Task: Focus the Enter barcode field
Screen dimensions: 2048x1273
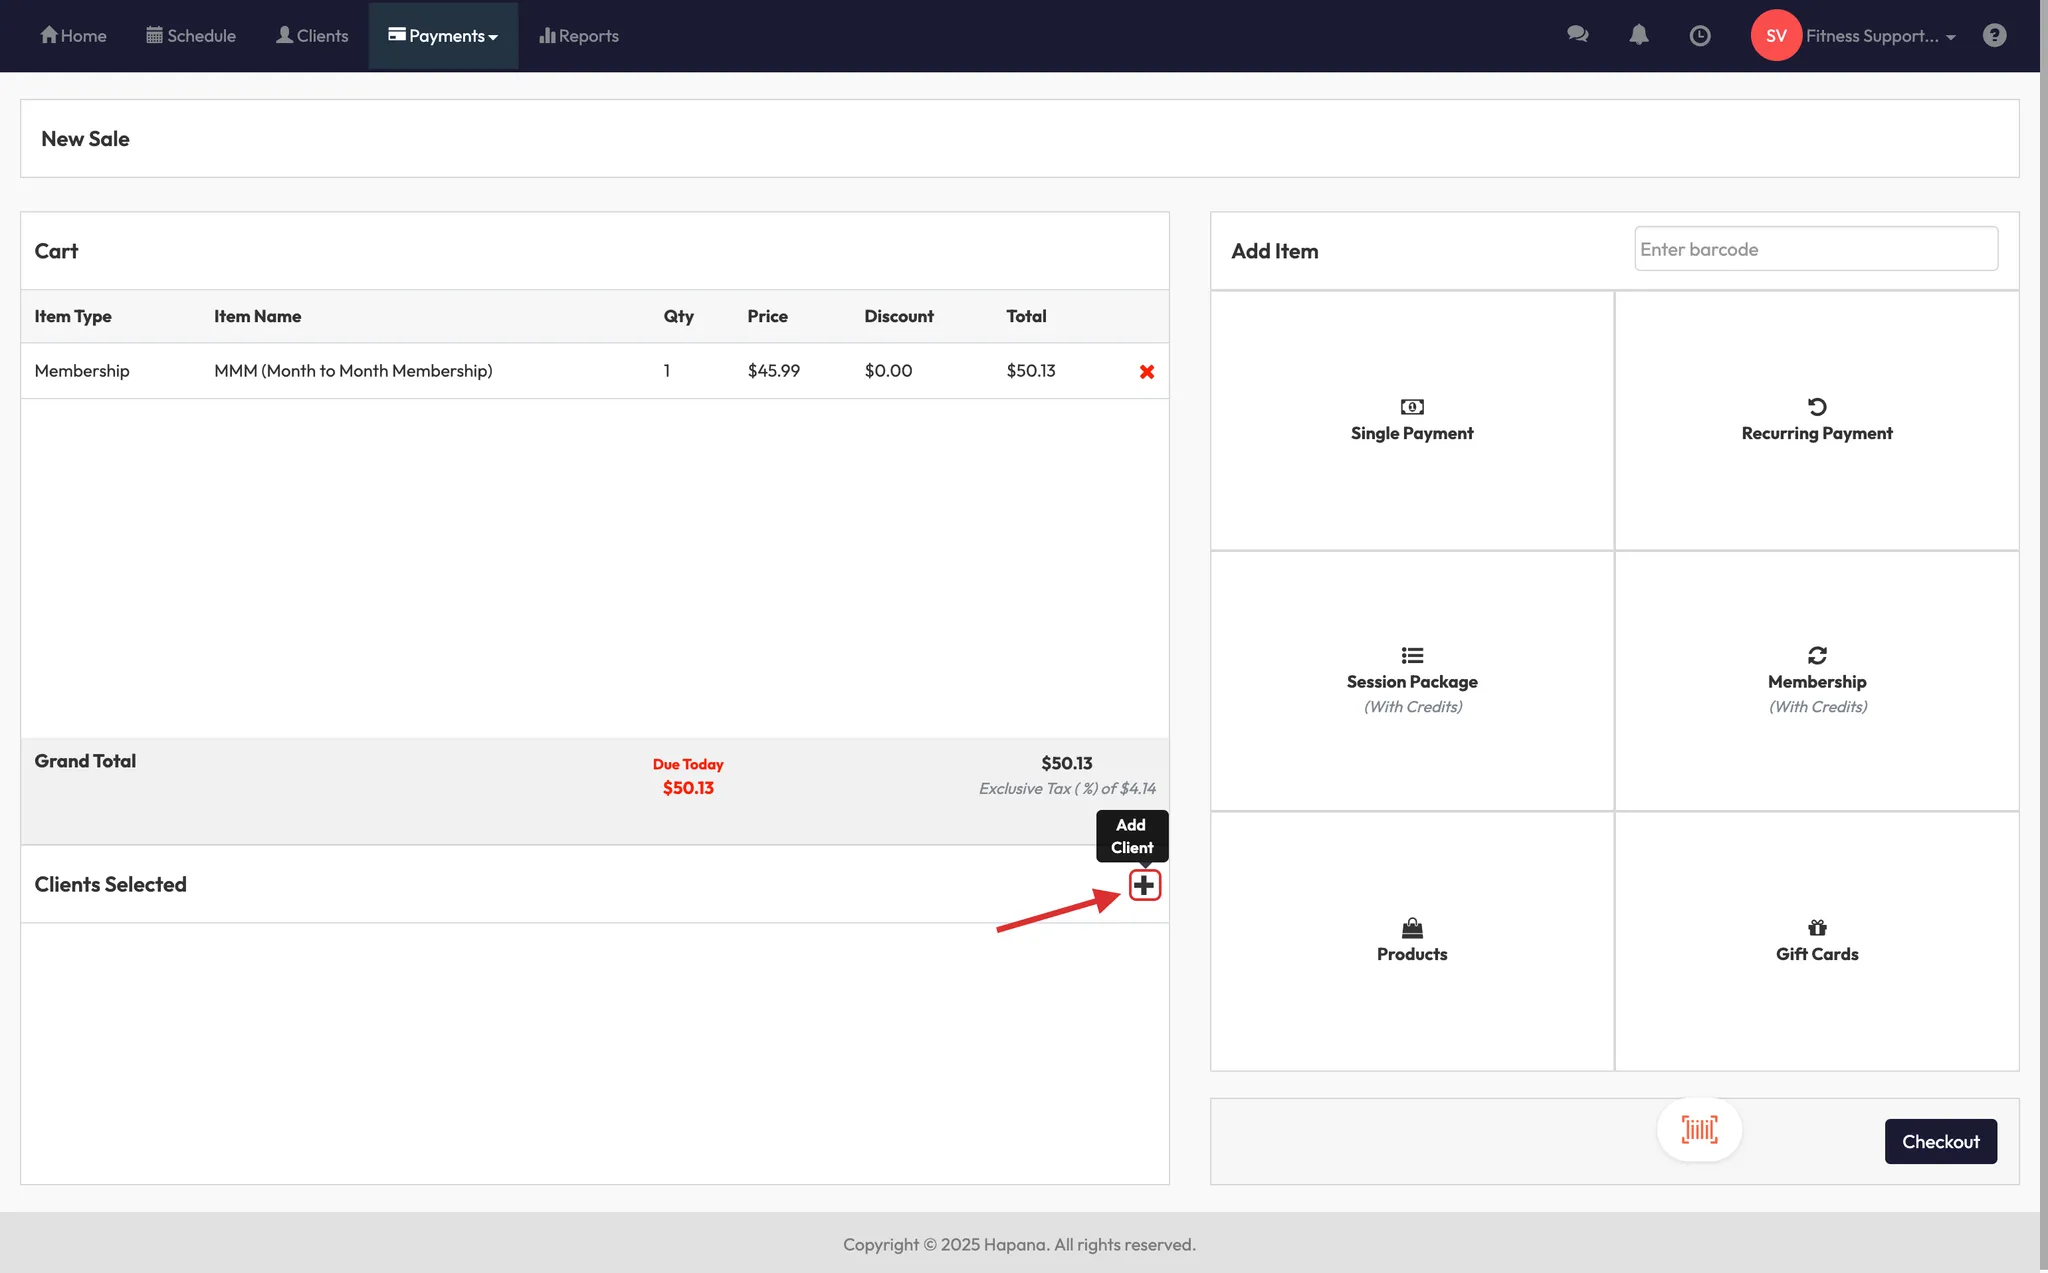Action: [x=1815, y=249]
